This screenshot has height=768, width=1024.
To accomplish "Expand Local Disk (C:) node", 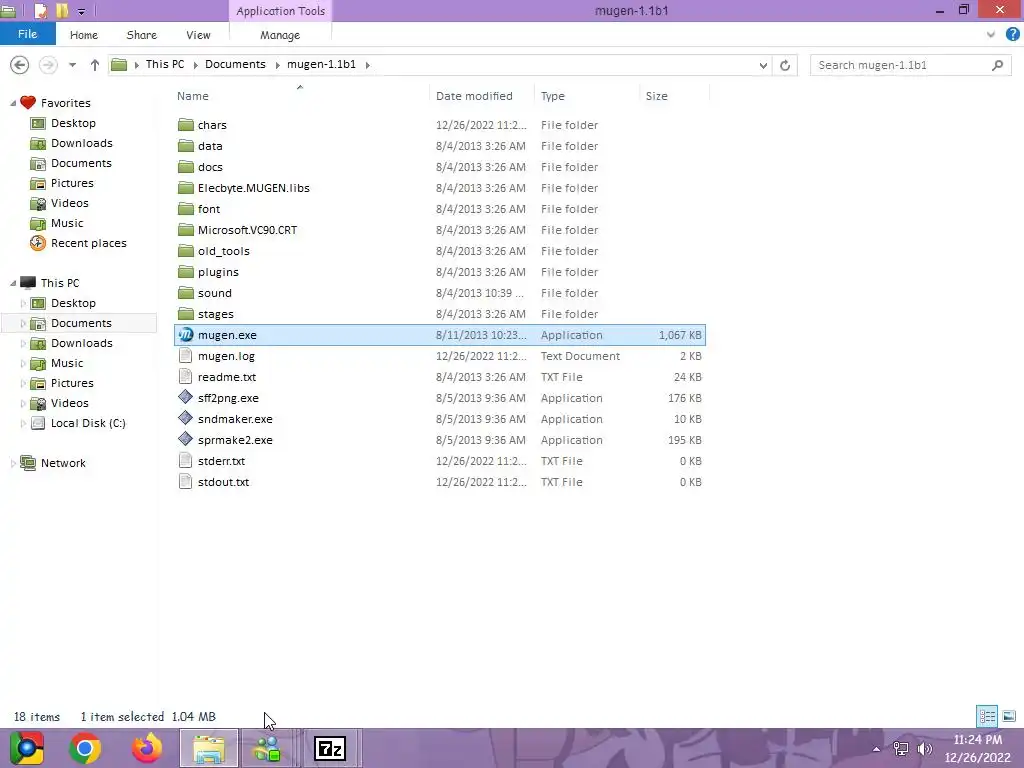I will pyautogui.click(x=24, y=423).
